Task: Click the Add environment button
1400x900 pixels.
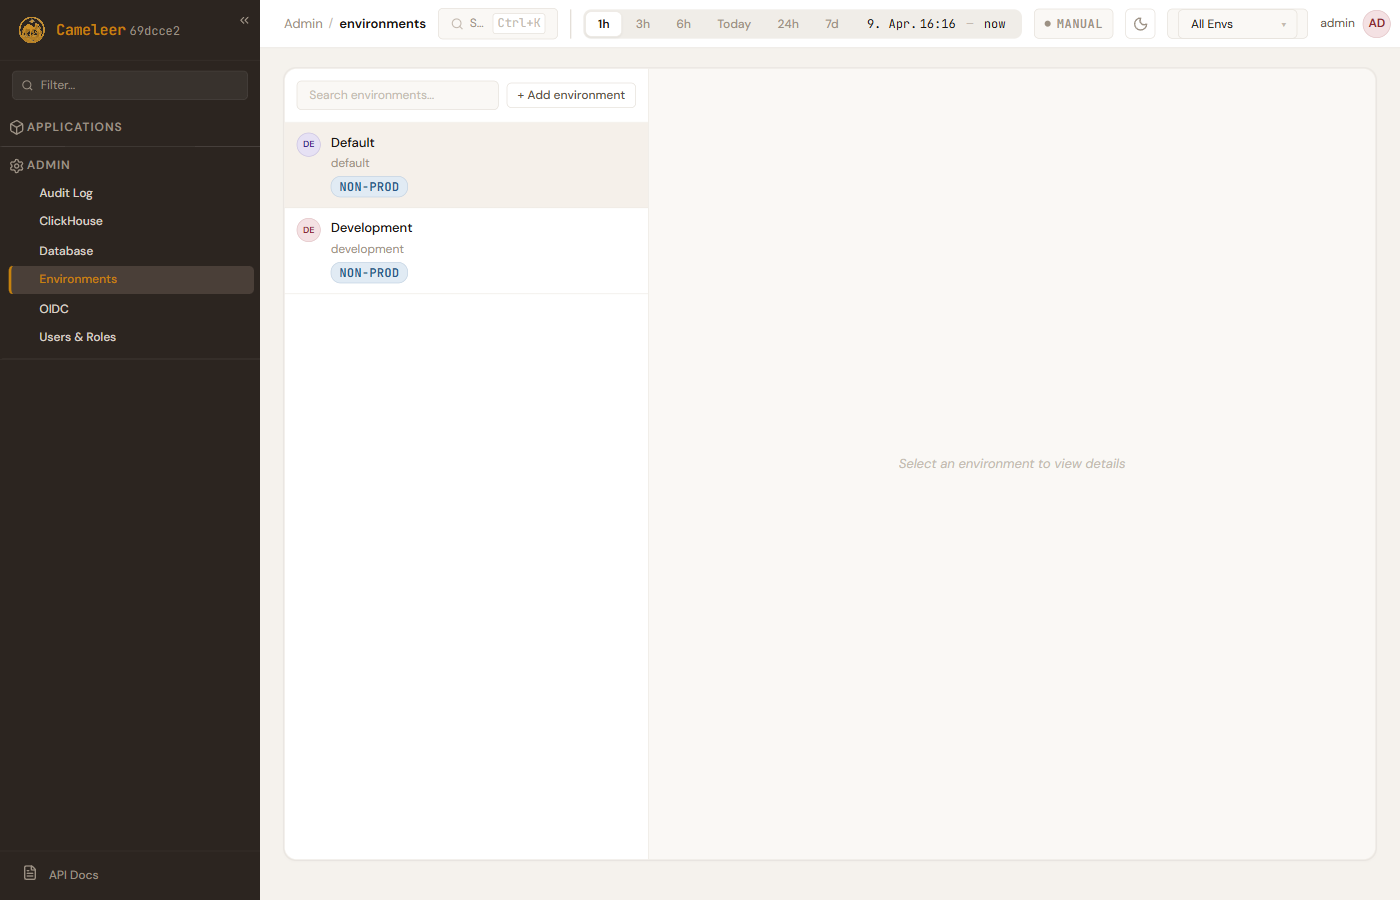Action: click(571, 95)
